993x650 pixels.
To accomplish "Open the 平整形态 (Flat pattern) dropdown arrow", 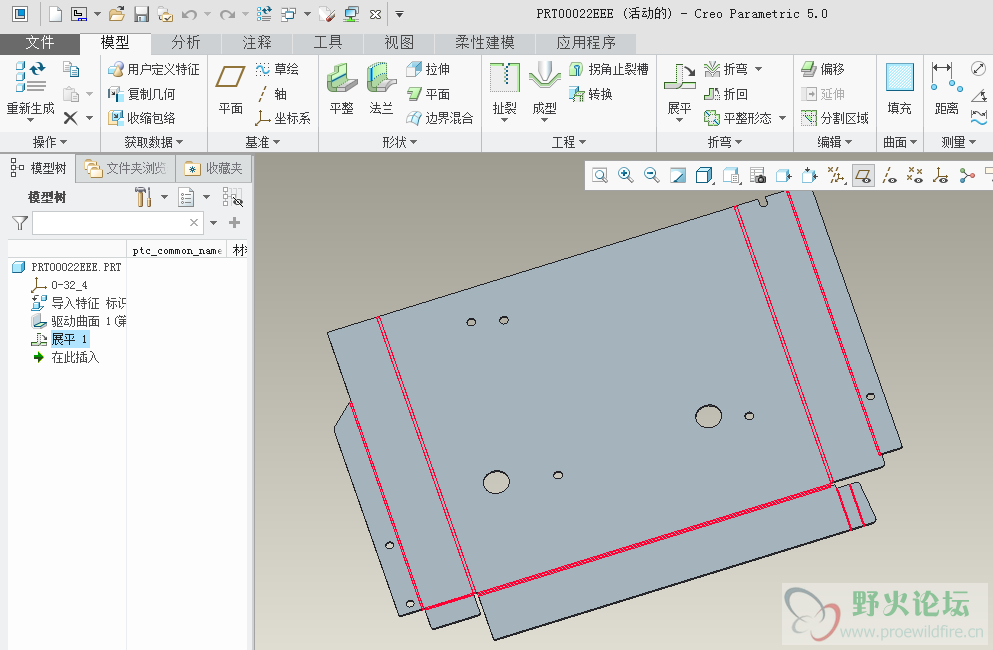I will pos(783,118).
